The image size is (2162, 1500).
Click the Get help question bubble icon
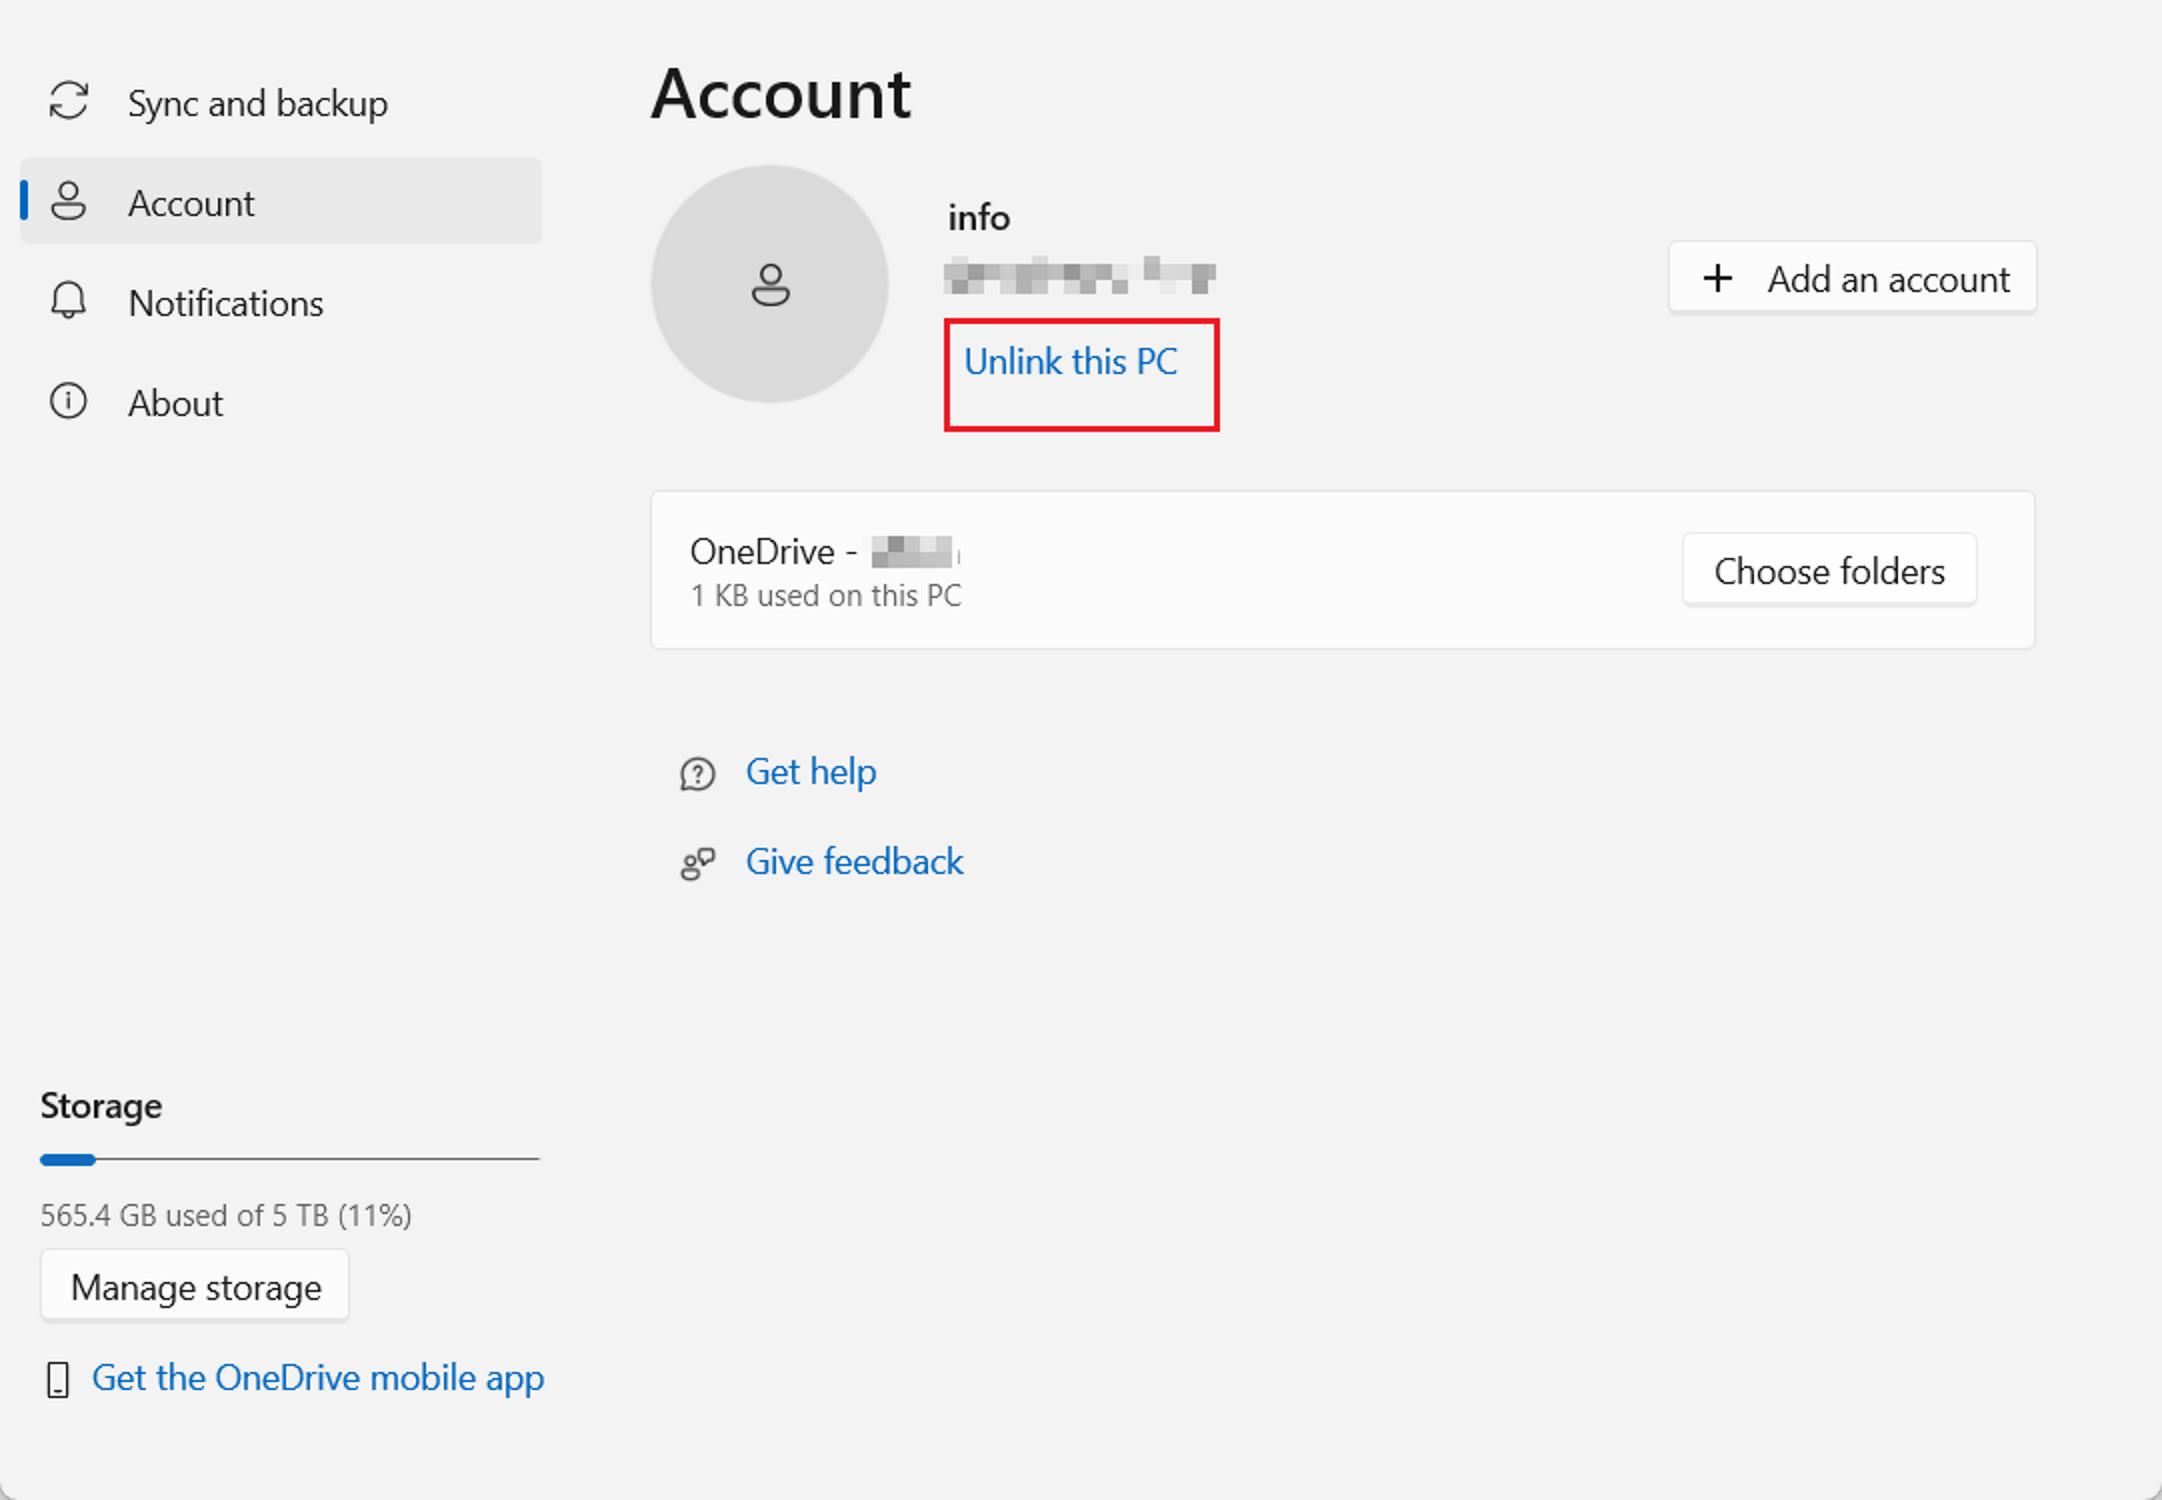coord(697,773)
